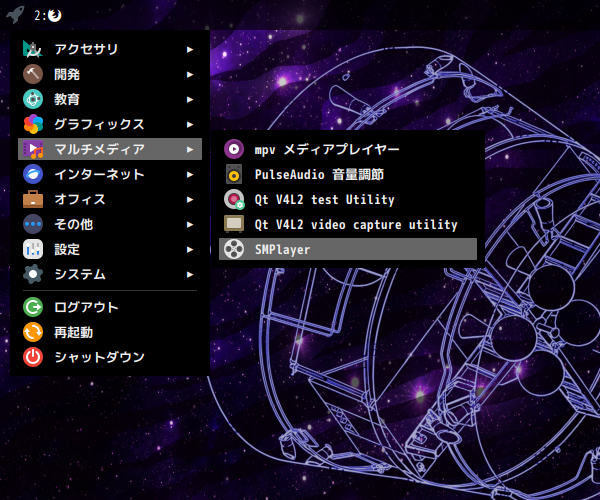The height and width of the screenshot is (500, 600).
Task: Launch Qt V4L2 video capture utility
Action: tap(348, 224)
